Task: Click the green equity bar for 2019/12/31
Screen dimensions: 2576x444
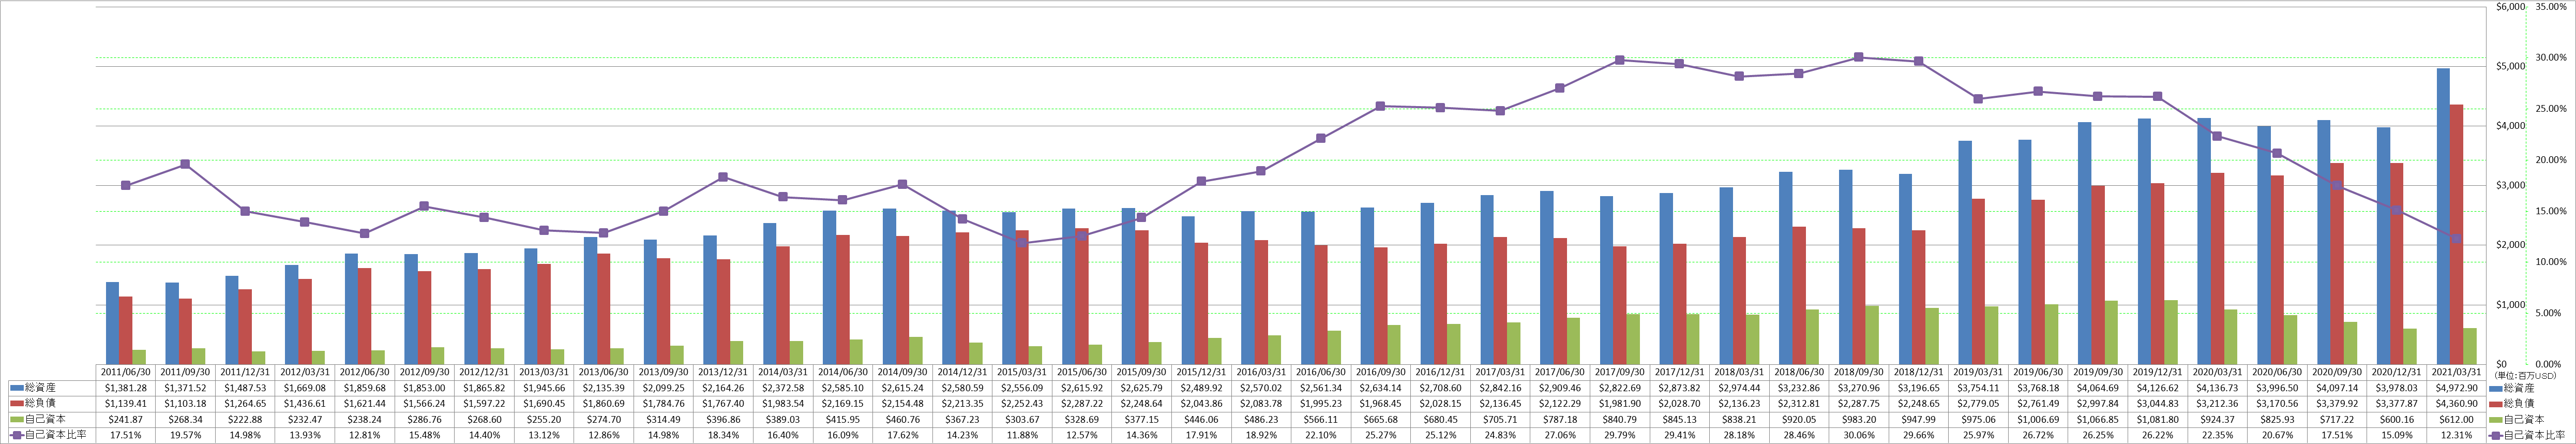Action: [x=2170, y=332]
